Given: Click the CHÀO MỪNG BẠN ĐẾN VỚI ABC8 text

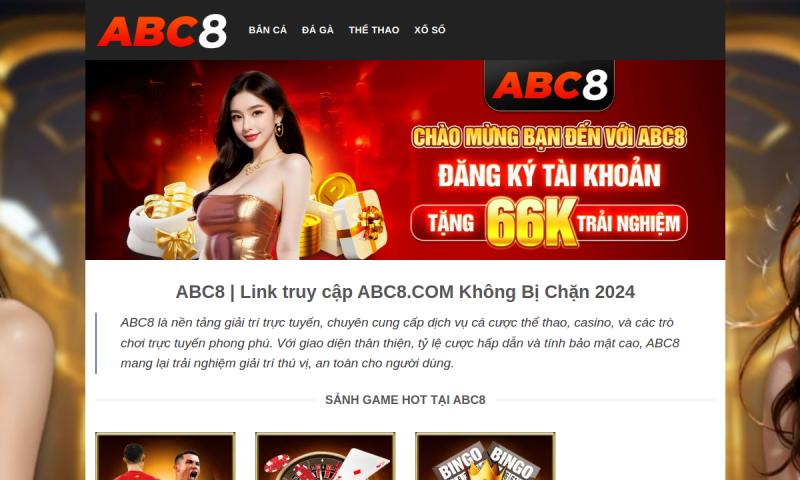Looking at the screenshot, I should [x=549, y=137].
